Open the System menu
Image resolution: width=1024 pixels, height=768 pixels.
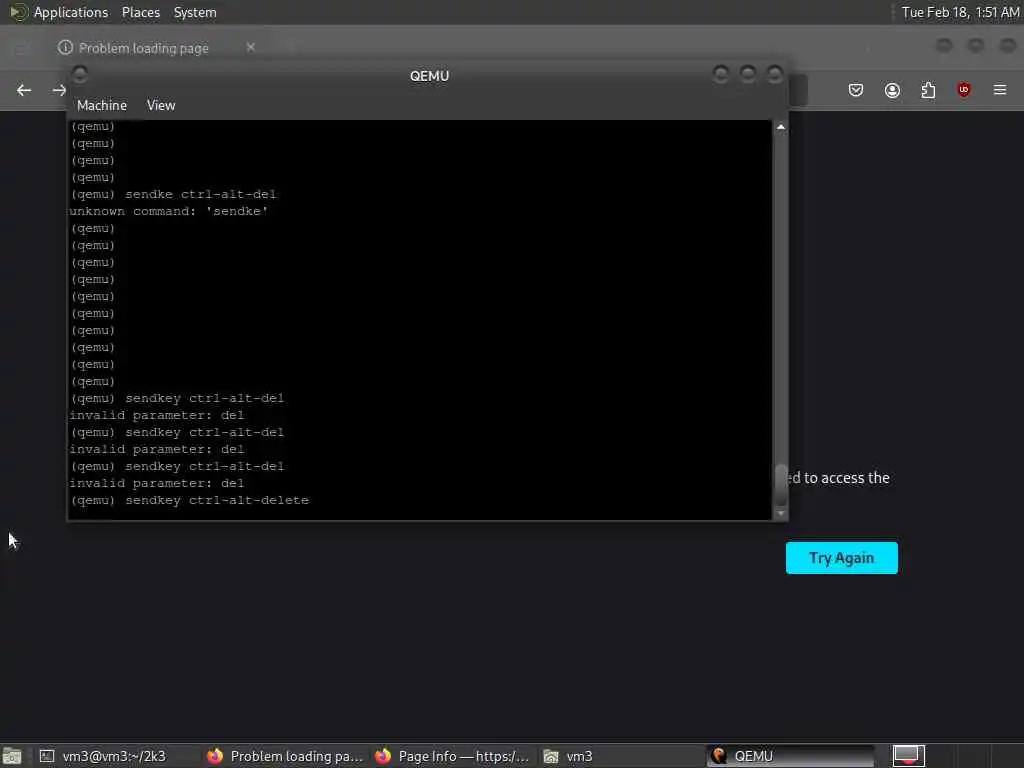pyautogui.click(x=195, y=12)
